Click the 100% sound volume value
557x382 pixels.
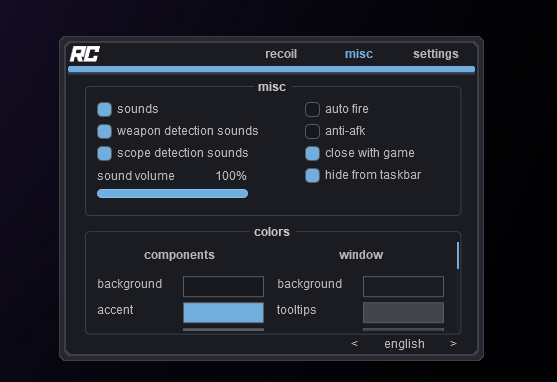tap(231, 176)
